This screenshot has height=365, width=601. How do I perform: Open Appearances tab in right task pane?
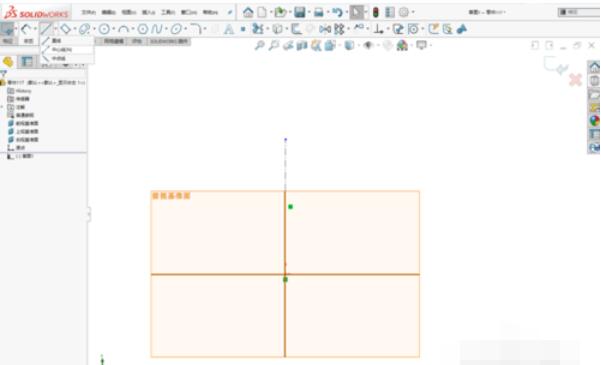(x=594, y=121)
